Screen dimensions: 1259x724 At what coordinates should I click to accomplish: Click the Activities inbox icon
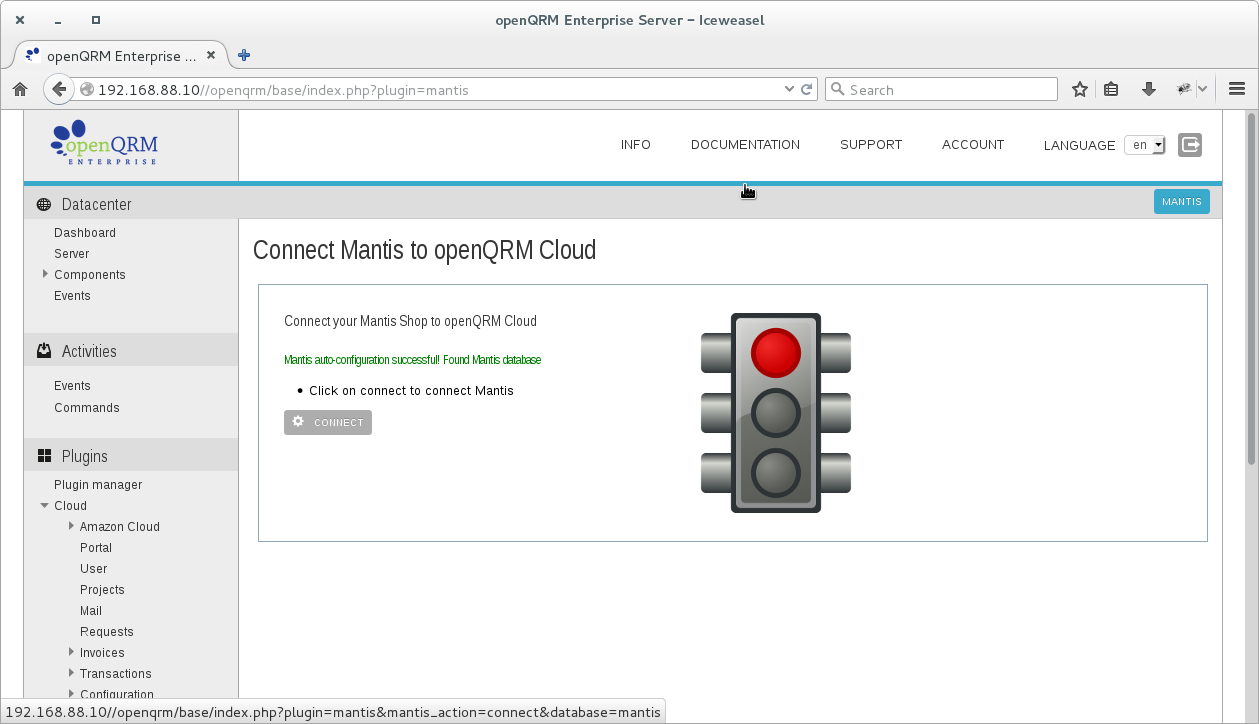point(44,351)
